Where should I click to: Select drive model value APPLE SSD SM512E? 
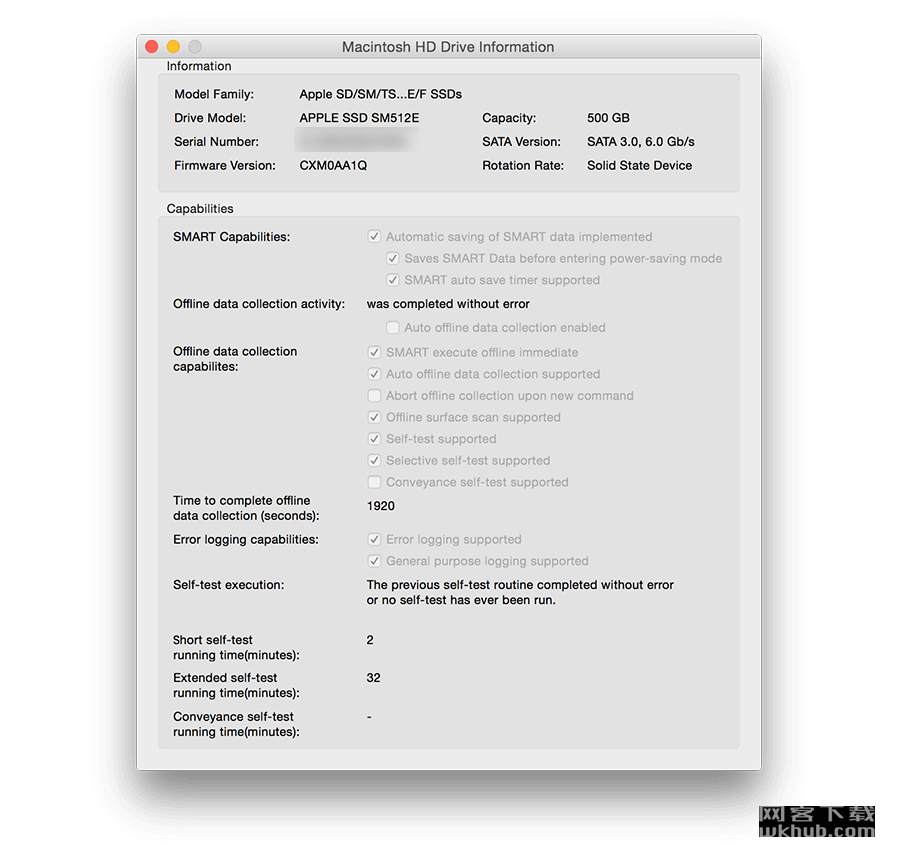coord(359,118)
